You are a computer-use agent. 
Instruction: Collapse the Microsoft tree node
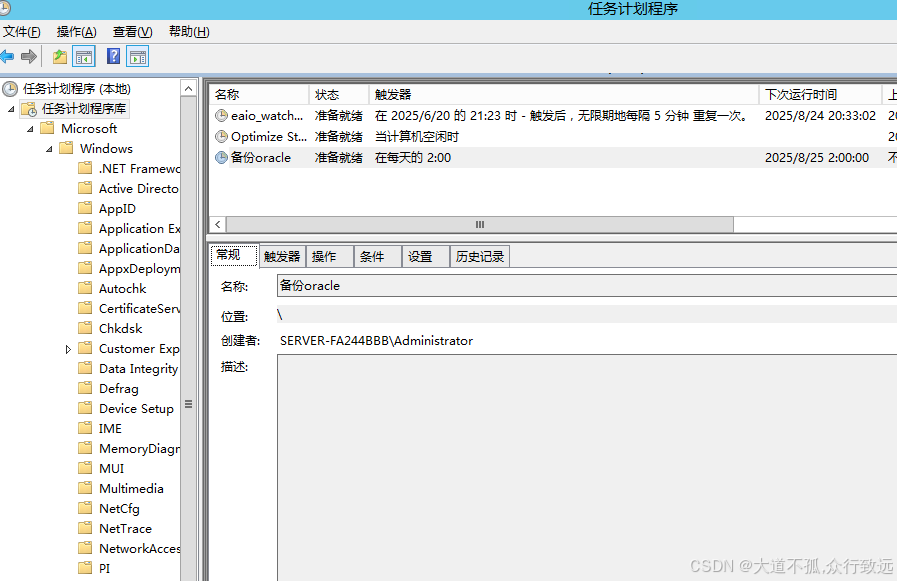coord(30,129)
